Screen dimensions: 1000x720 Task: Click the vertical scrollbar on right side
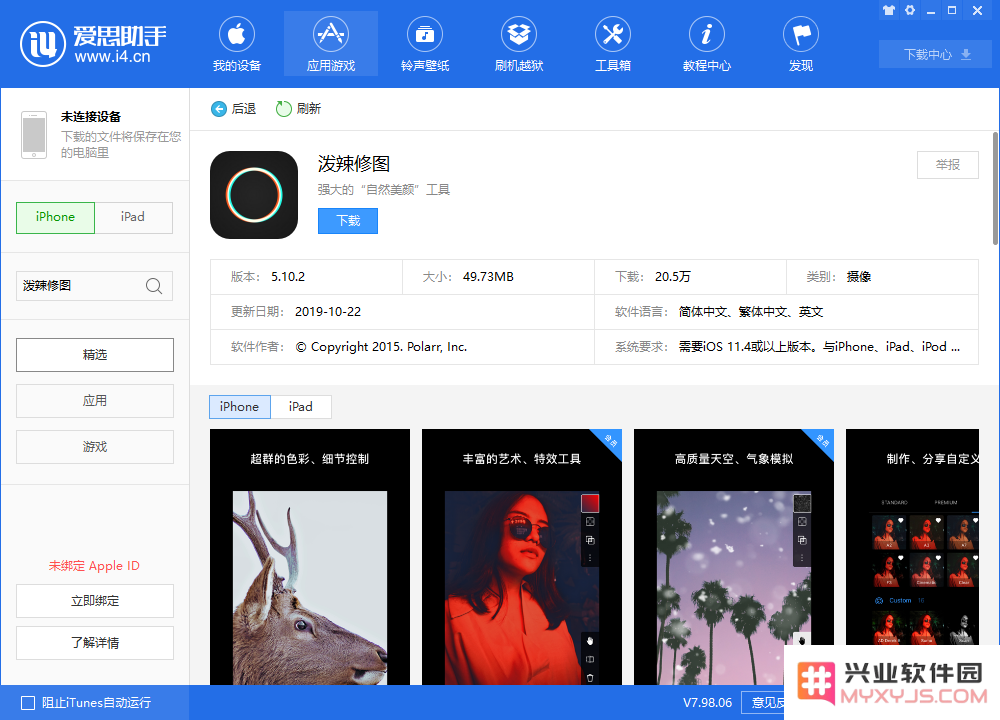tap(996, 188)
